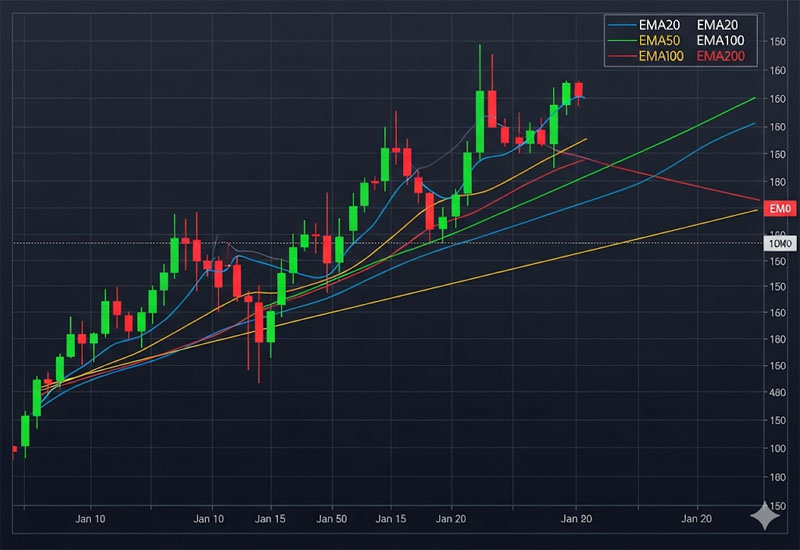The image size is (800, 550).
Task: Click the 480 price axis label
Action: point(776,393)
